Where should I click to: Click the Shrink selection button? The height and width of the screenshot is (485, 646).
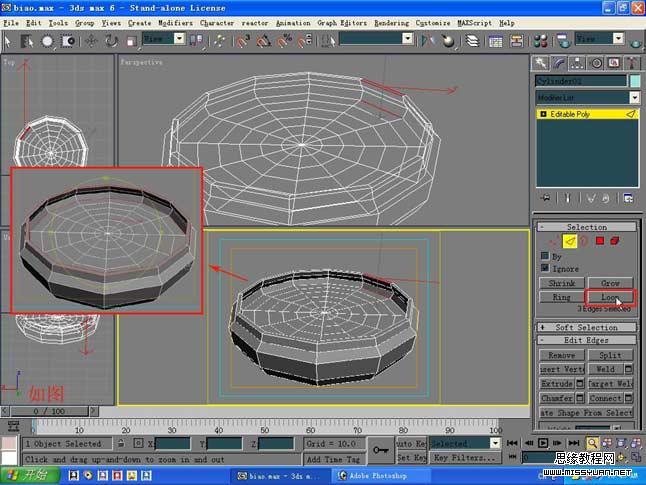(562, 283)
